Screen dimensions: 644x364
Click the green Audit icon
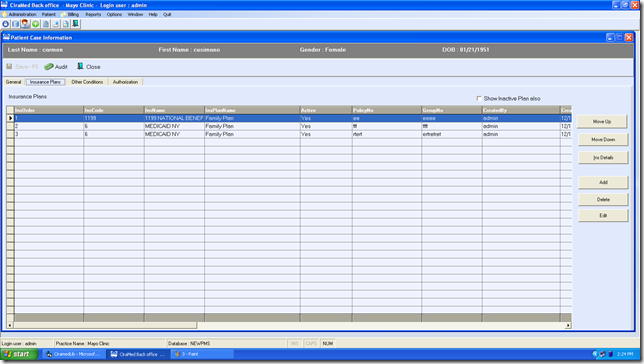click(x=49, y=67)
